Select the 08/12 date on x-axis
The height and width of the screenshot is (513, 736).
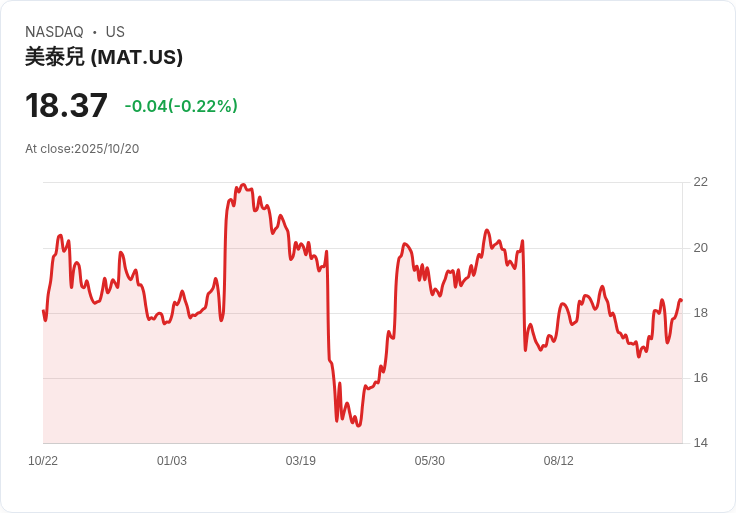(x=559, y=461)
